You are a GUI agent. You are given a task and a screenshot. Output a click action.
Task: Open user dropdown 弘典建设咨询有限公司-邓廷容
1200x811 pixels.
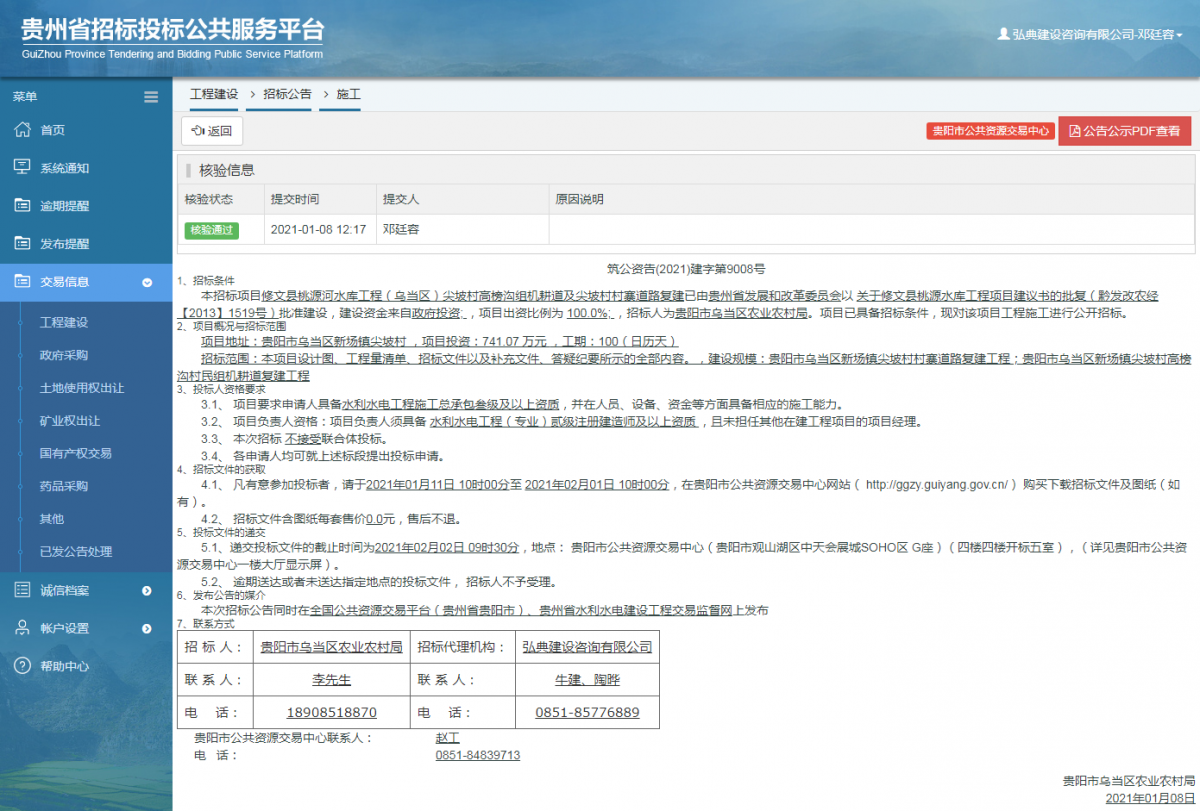(x=1091, y=34)
